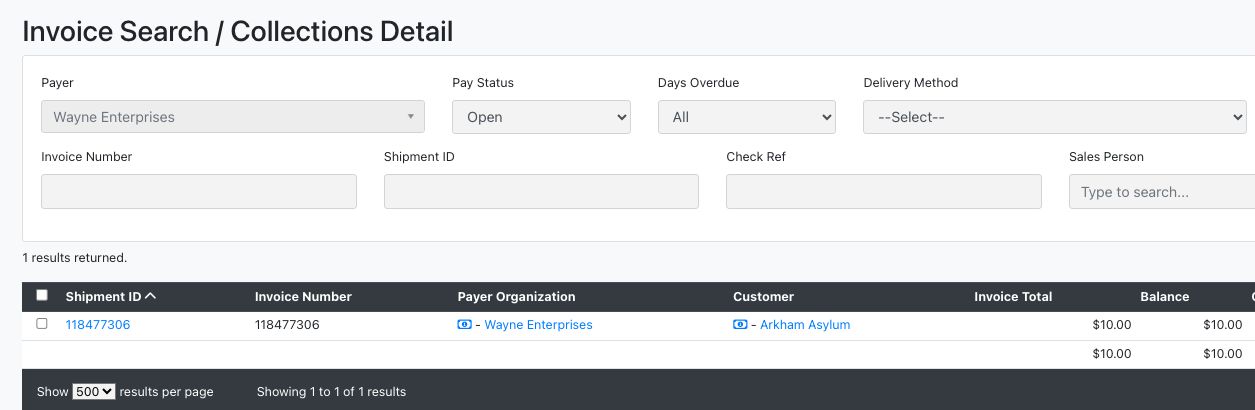Click into the Shipment ID filter field
1255x410 pixels.
541,192
